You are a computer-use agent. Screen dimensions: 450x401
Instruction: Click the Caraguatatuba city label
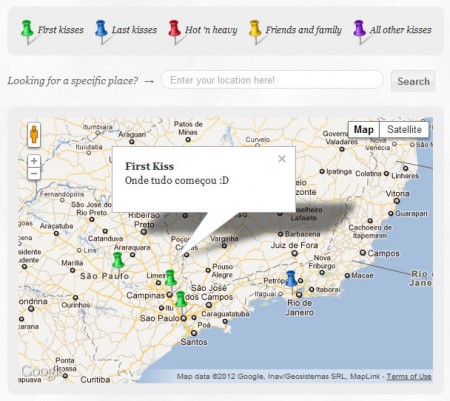(225, 314)
